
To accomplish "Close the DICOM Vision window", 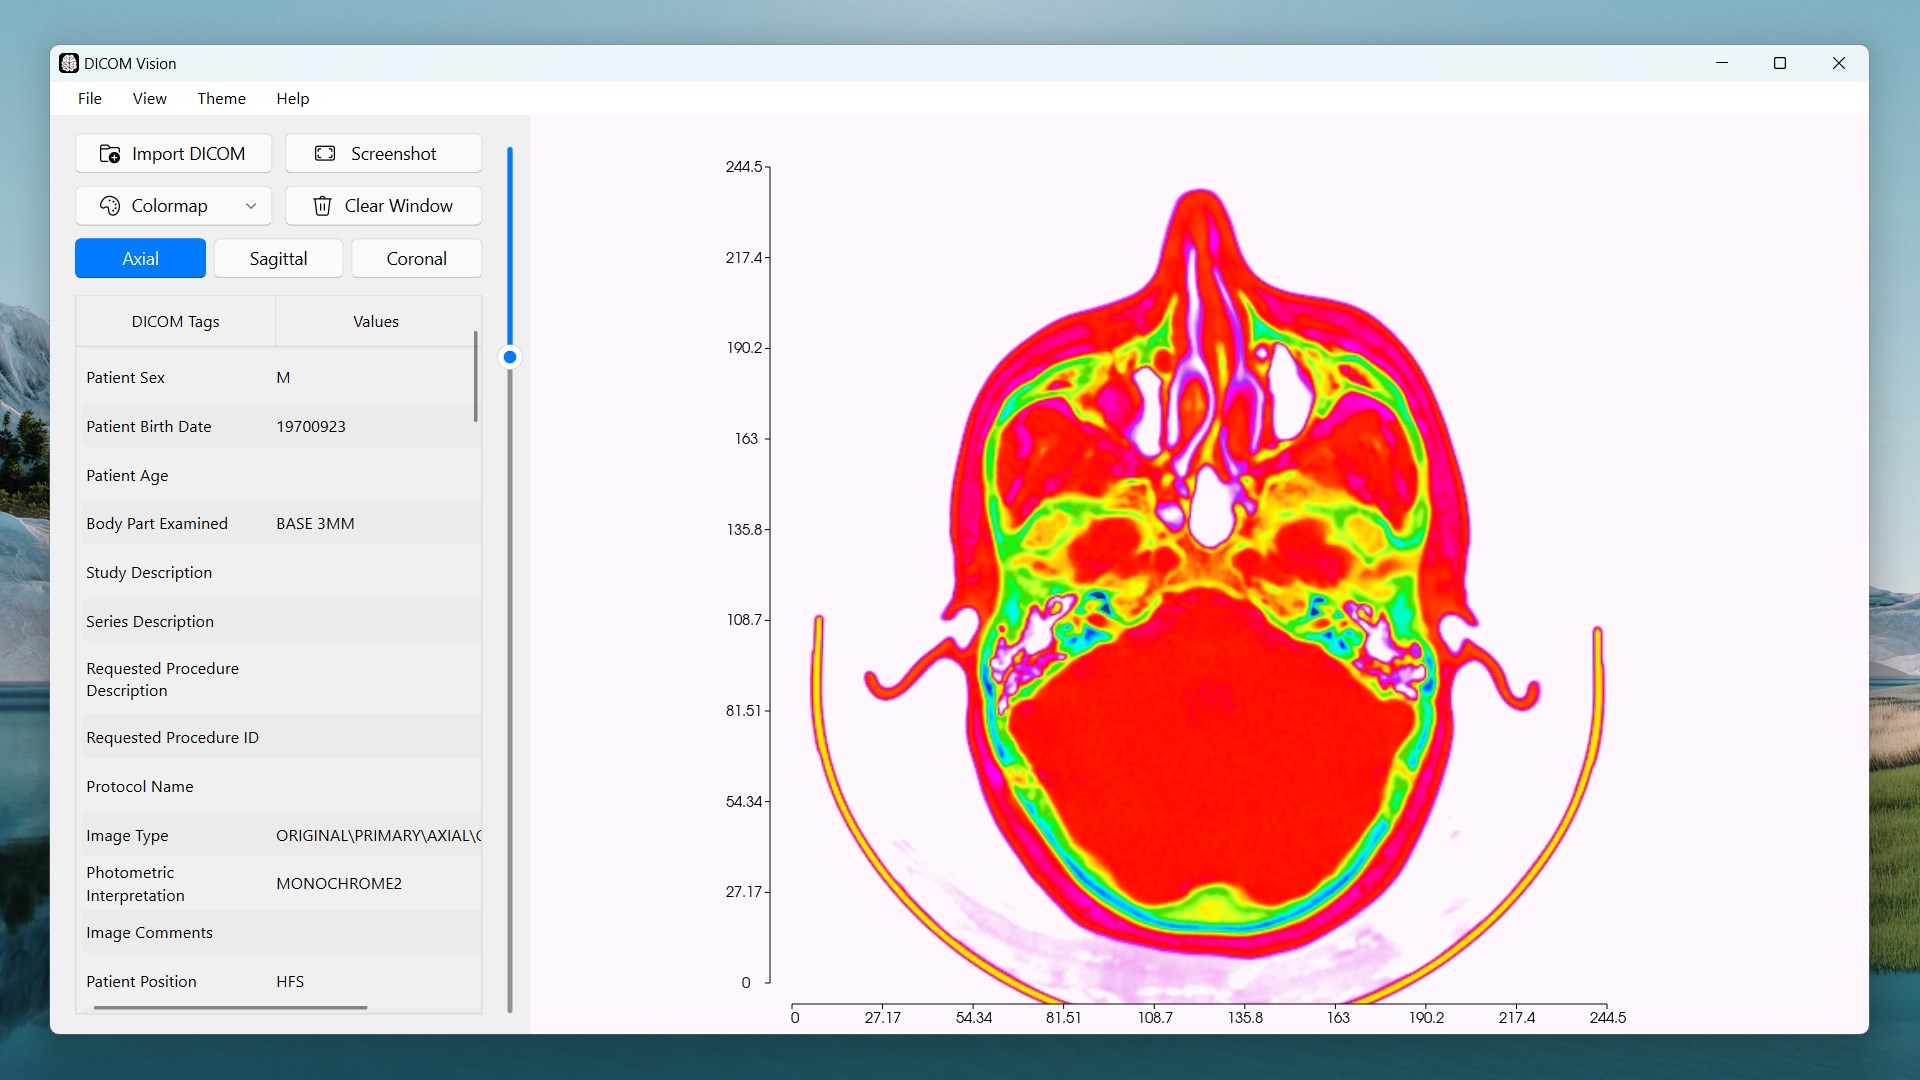I will pos(1838,63).
